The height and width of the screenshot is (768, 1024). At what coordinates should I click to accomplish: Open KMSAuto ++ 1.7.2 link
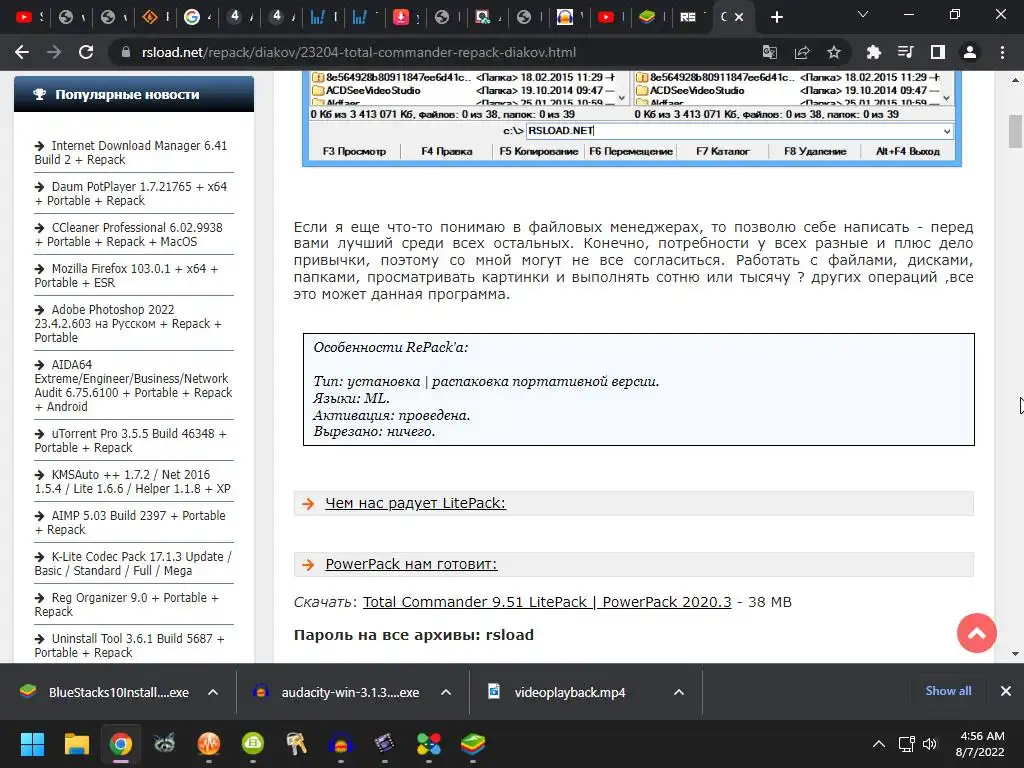pyautogui.click(x=133, y=482)
